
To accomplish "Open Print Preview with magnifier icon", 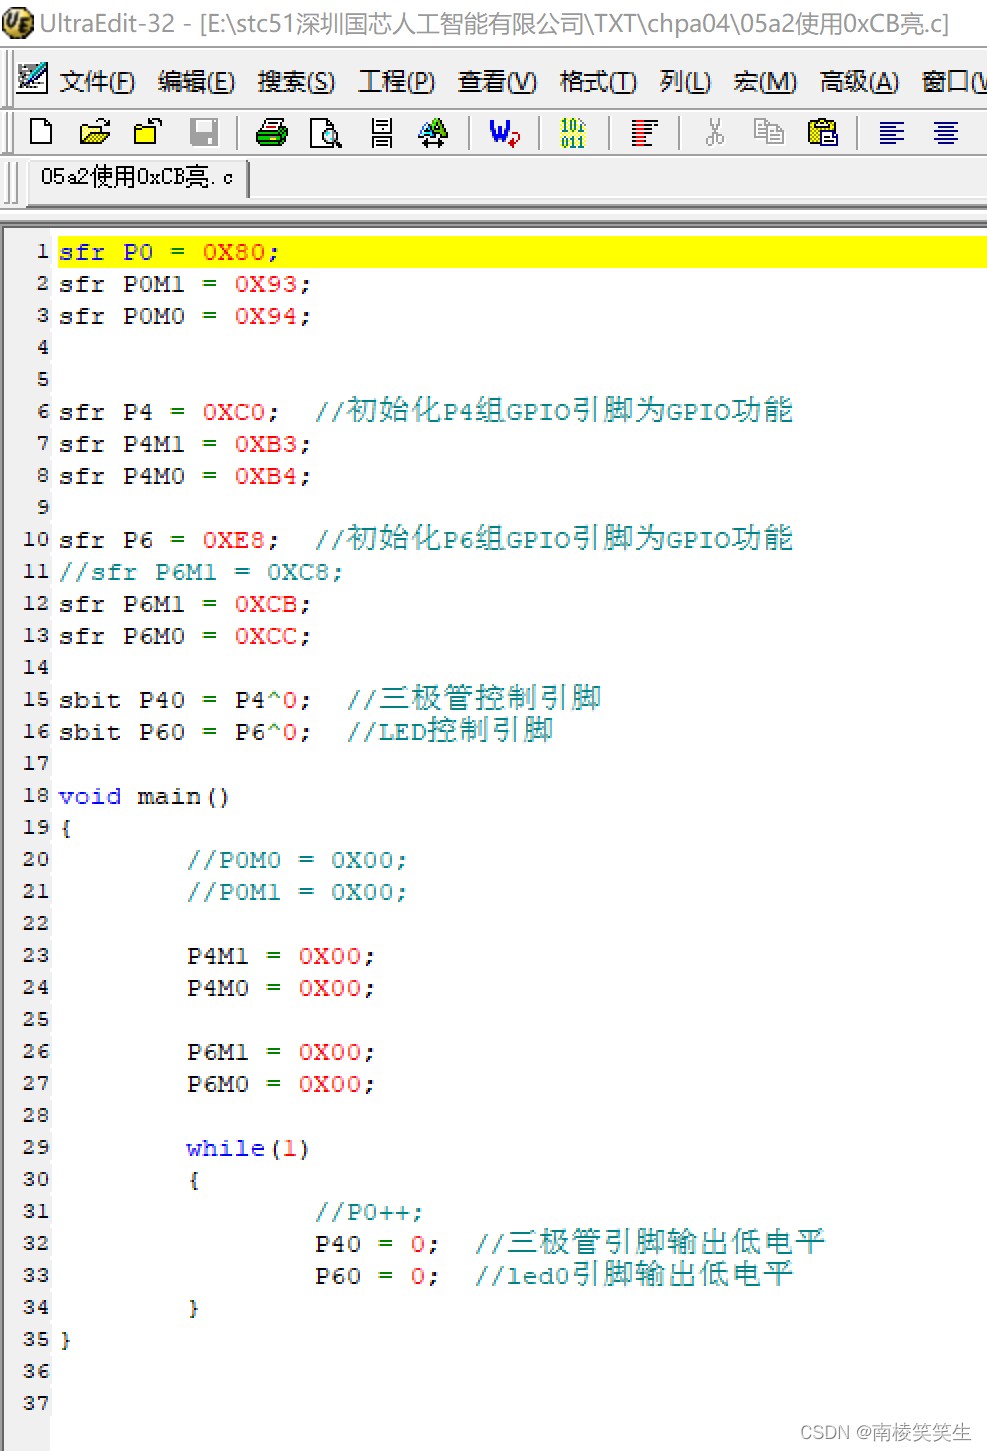I will tap(326, 132).
